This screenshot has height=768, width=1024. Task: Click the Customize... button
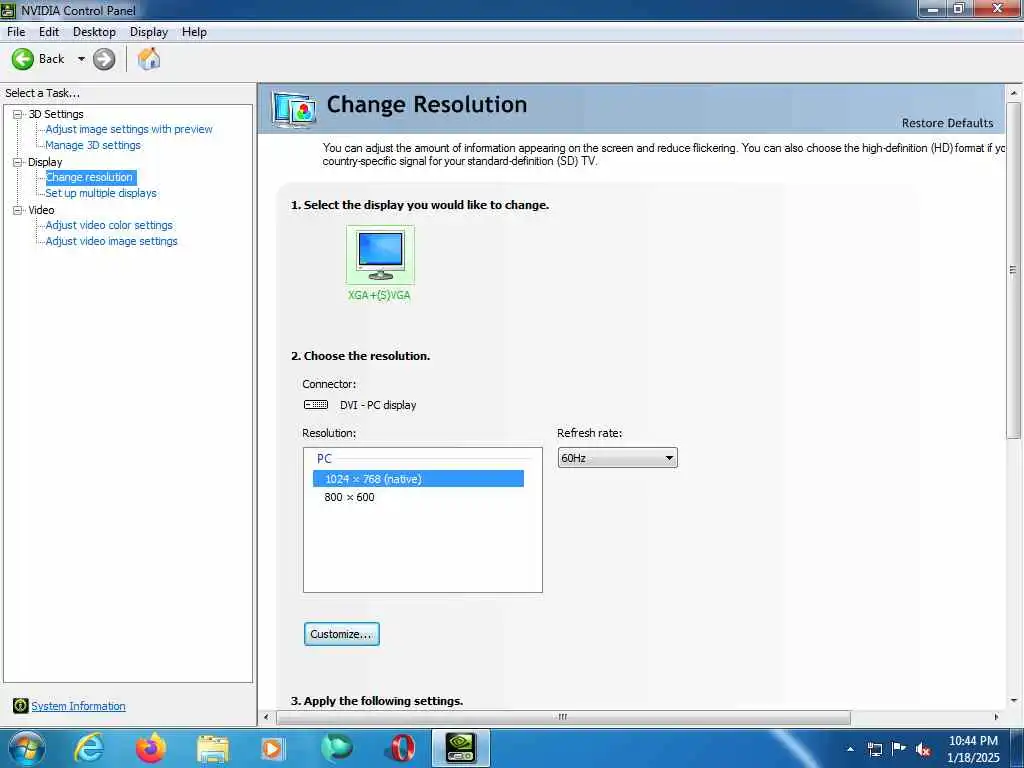tap(342, 634)
